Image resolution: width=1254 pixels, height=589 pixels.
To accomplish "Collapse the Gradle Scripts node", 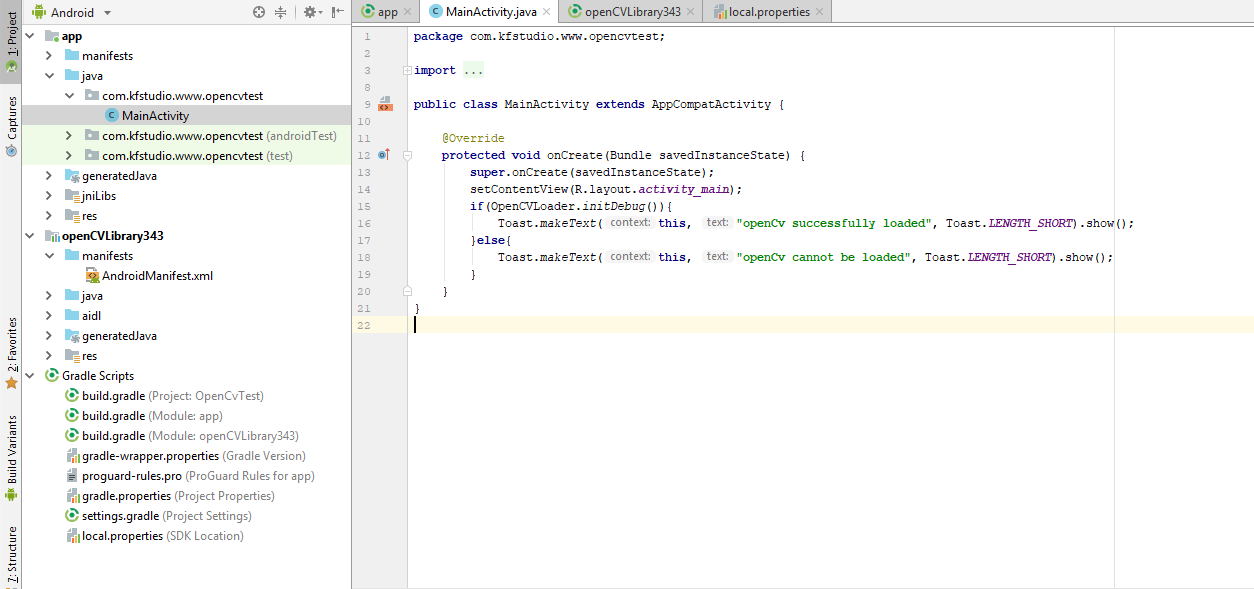I will [30, 376].
